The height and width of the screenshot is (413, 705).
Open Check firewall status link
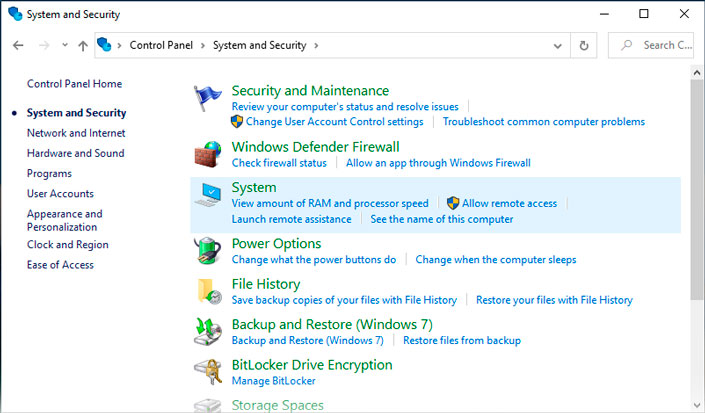[x=279, y=163]
